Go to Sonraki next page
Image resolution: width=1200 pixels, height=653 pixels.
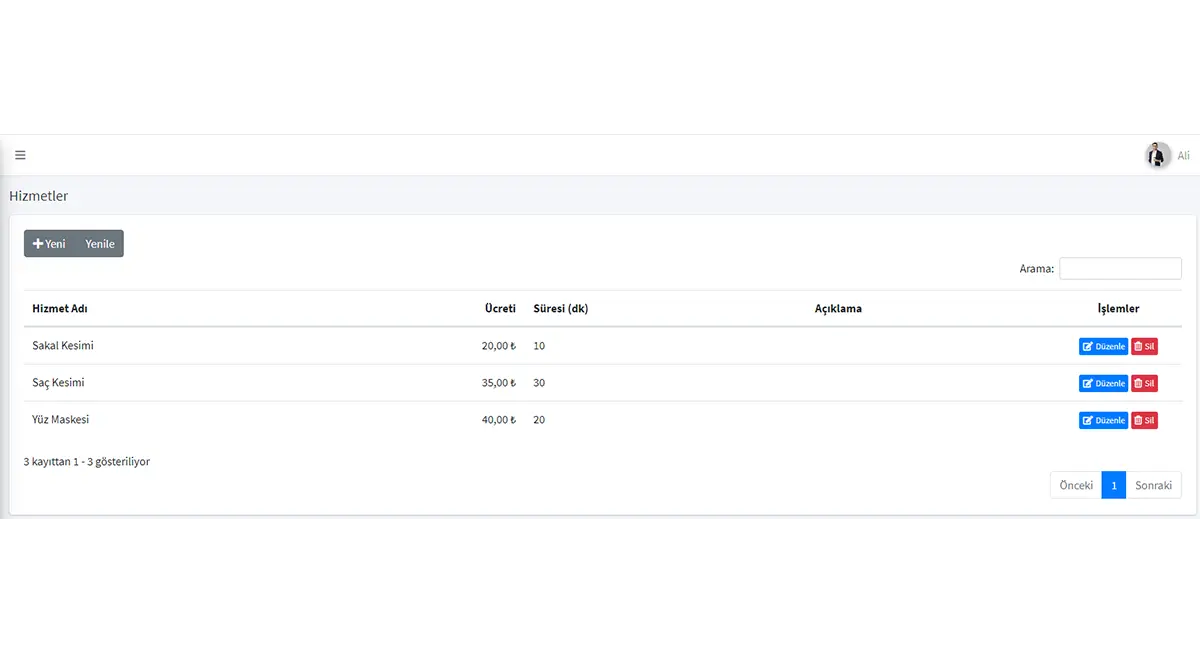1154,485
